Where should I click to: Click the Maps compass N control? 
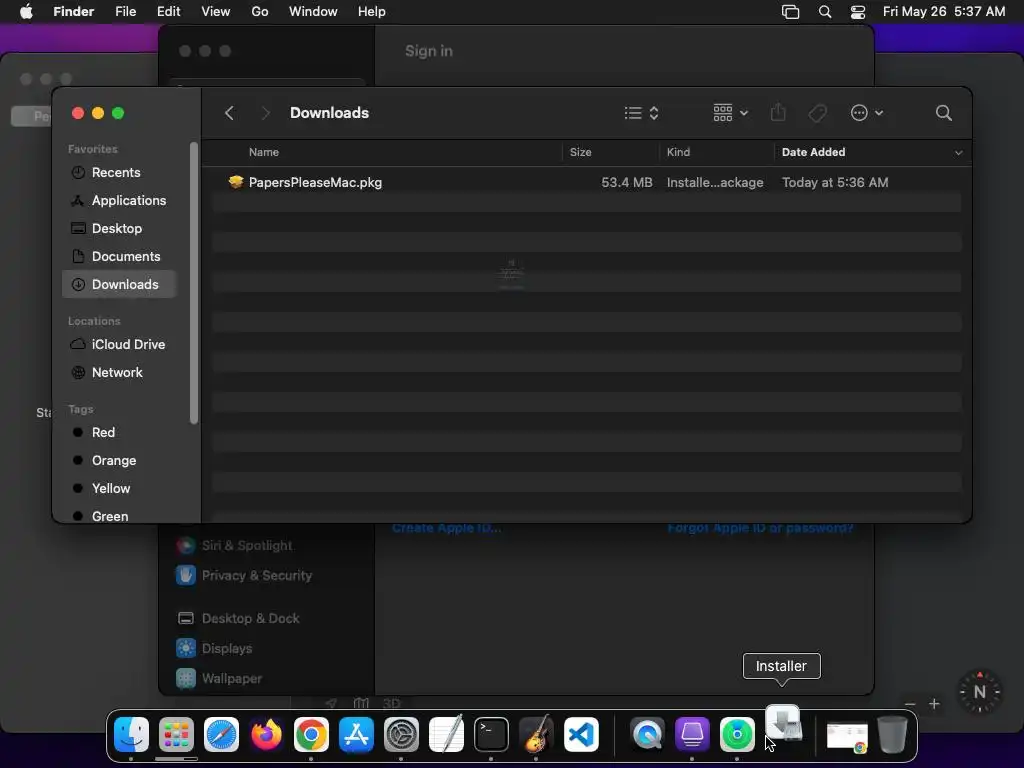click(980, 692)
